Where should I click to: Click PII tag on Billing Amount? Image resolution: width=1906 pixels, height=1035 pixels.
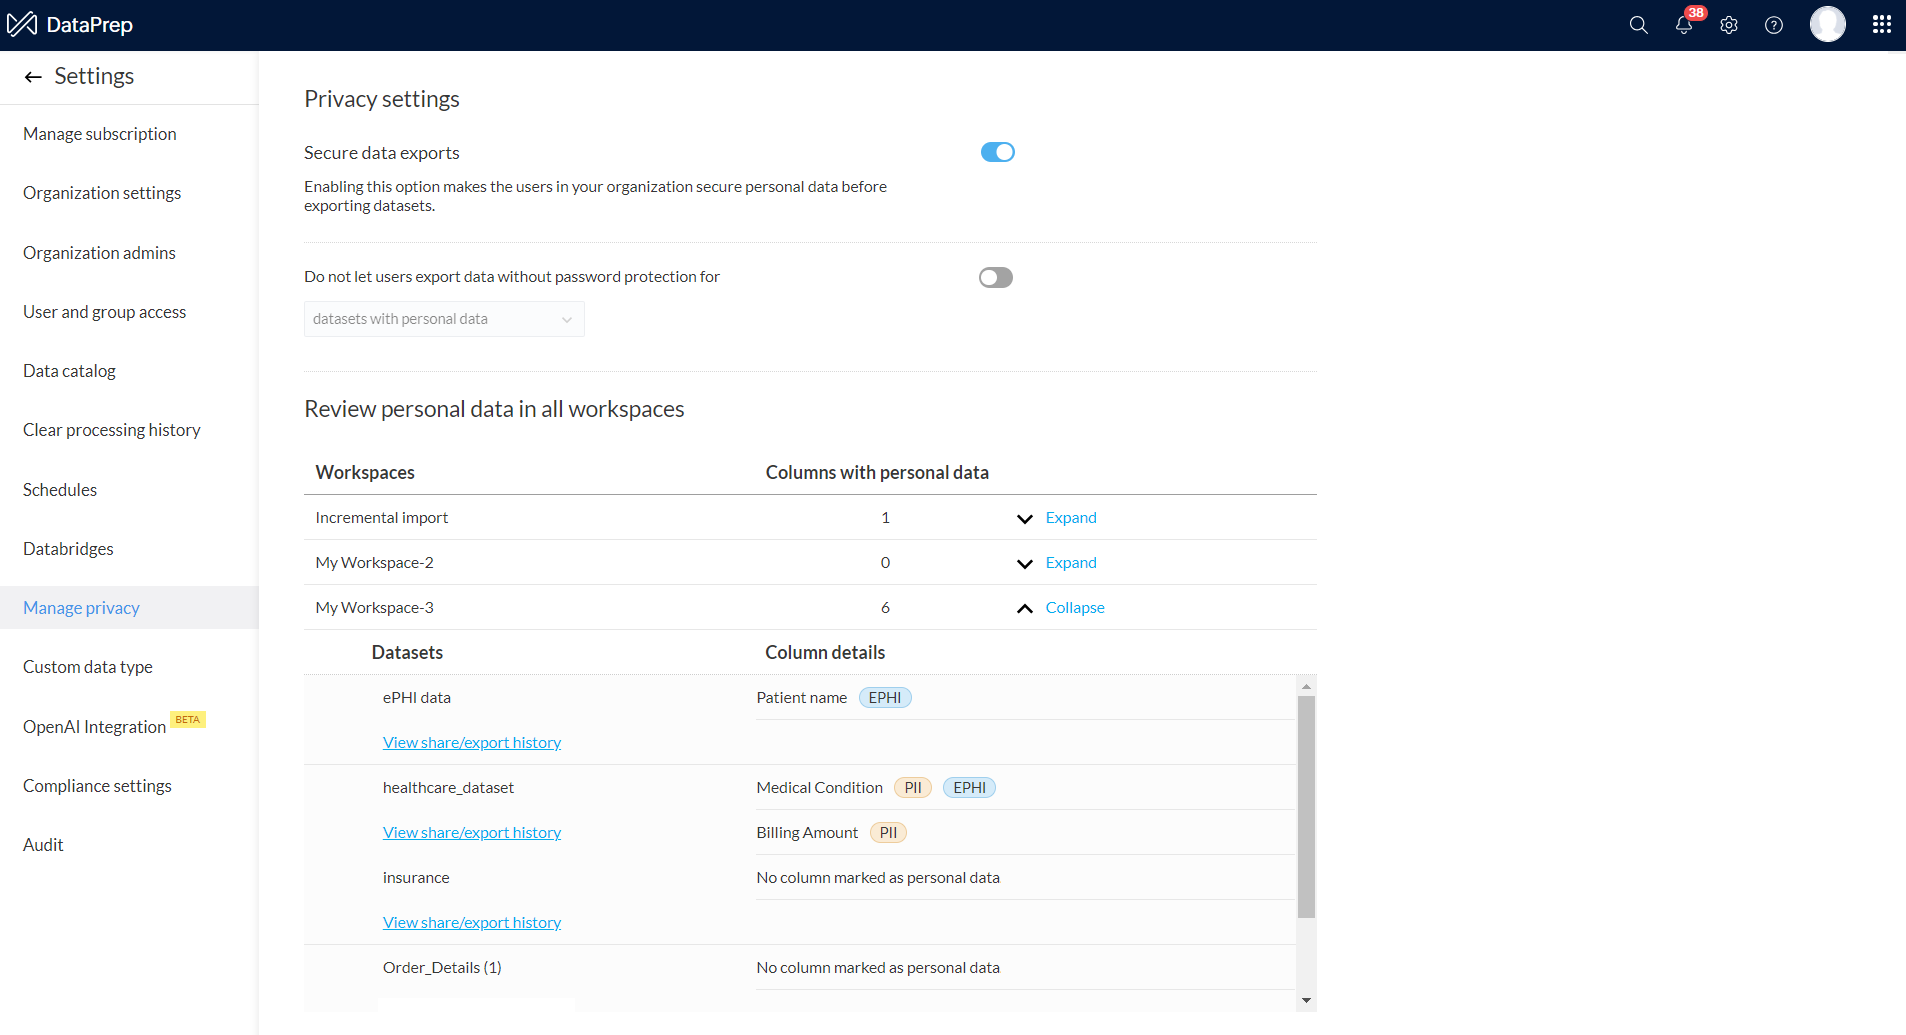pyautogui.click(x=888, y=833)
